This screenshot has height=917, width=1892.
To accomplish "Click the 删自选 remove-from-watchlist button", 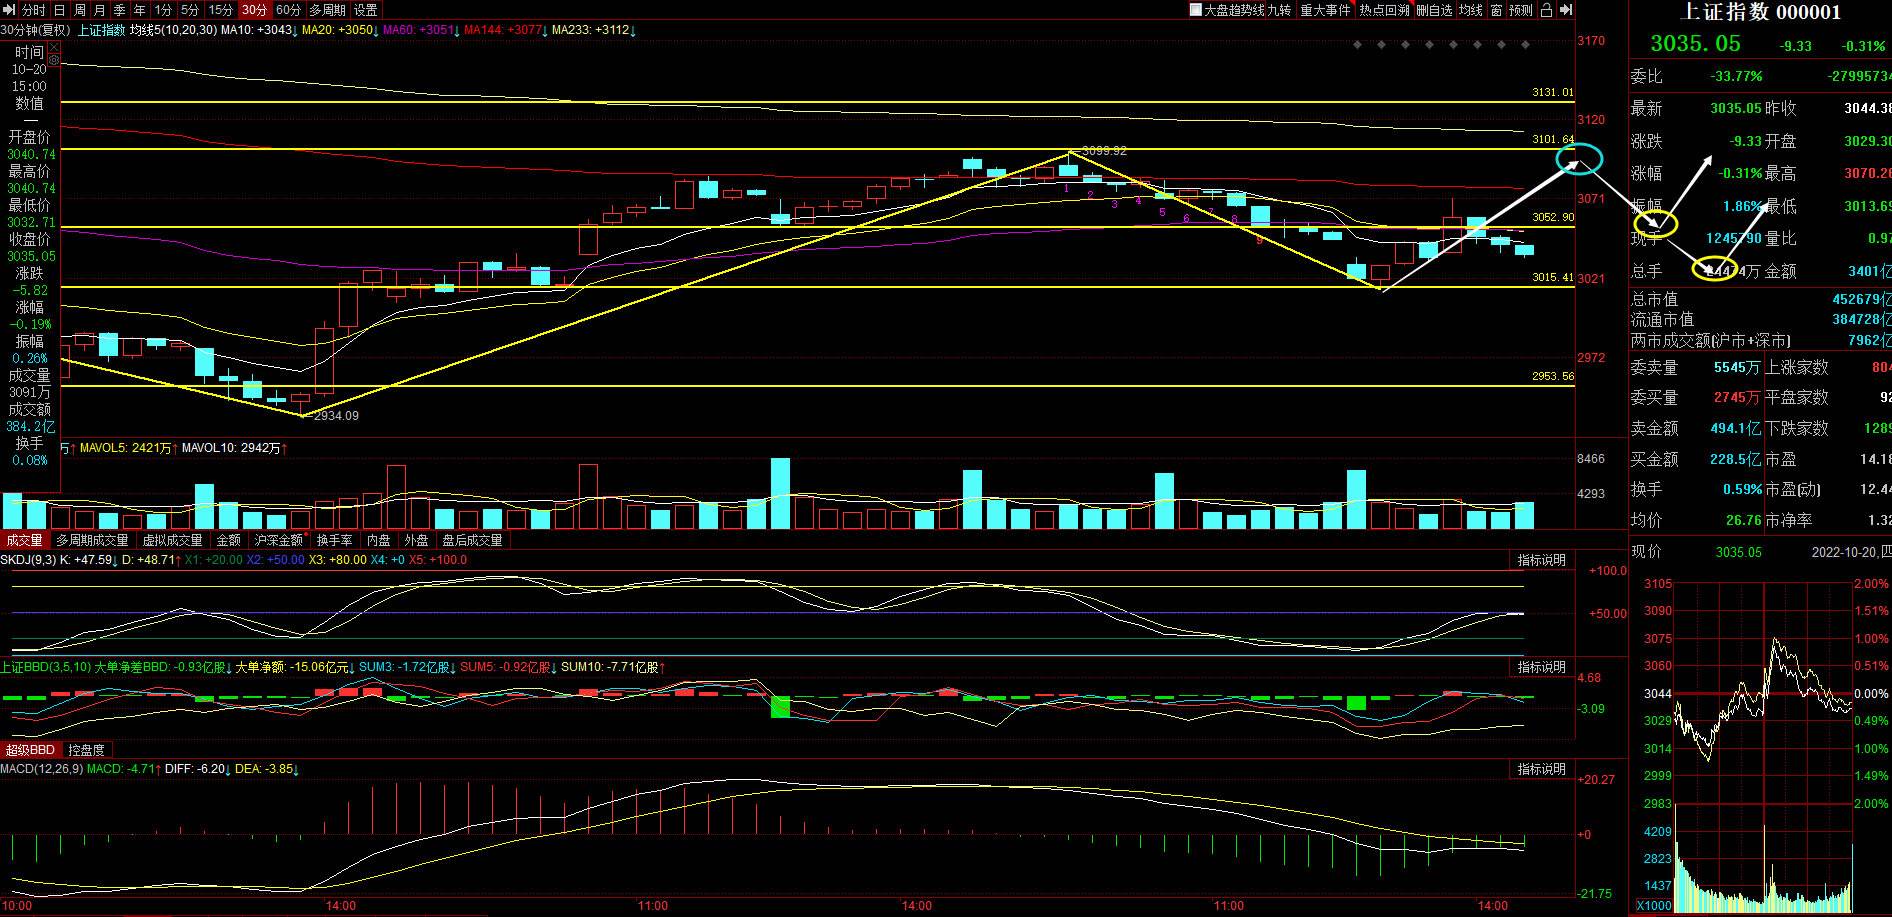I will [1434, 10].
